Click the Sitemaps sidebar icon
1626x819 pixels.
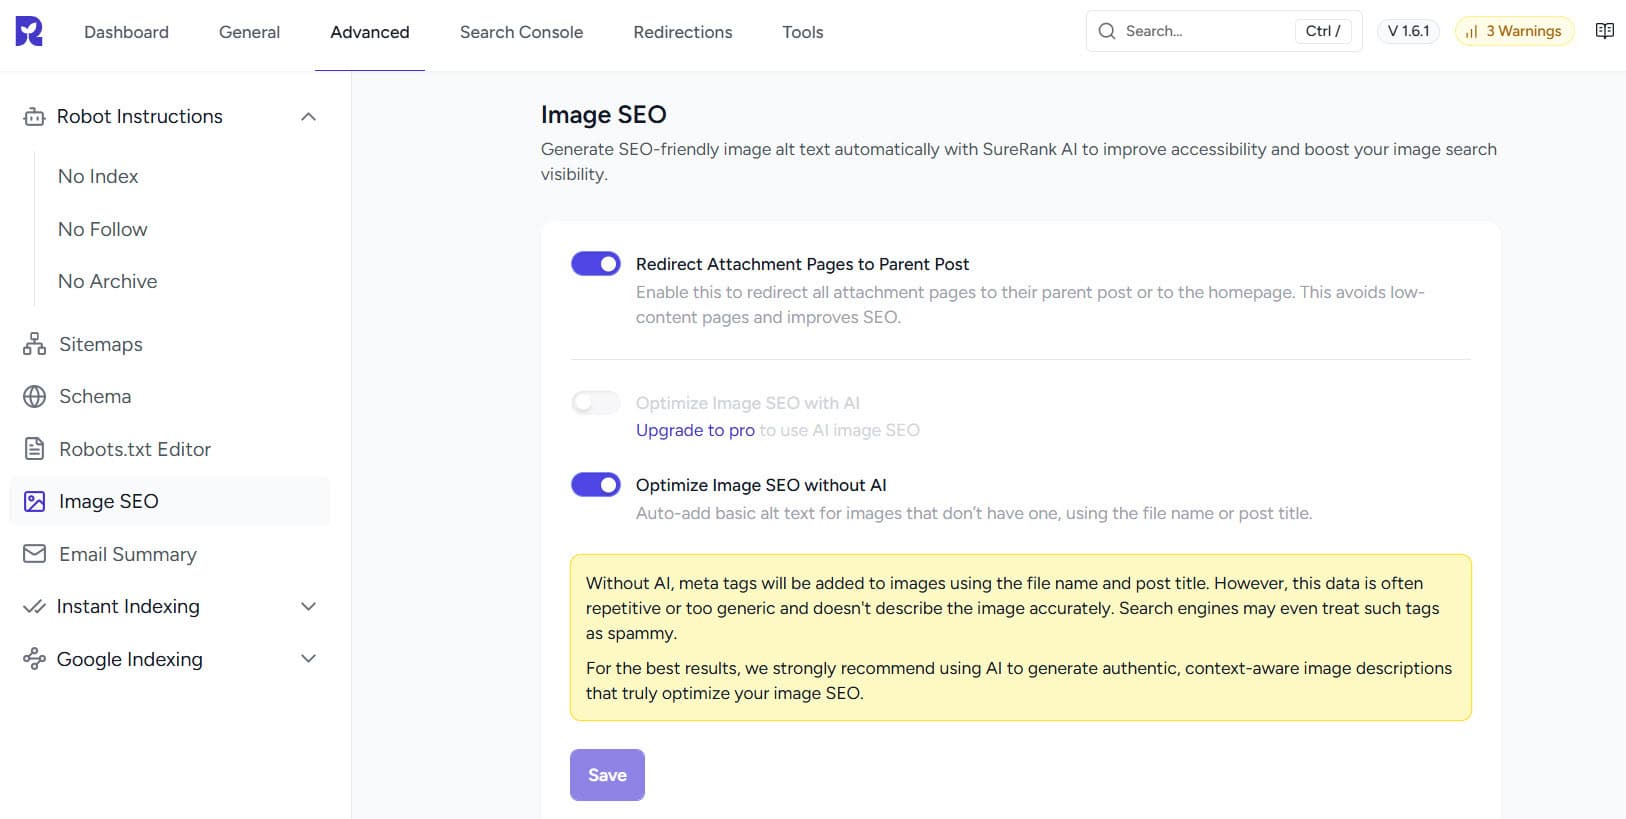tap(34, 345)
